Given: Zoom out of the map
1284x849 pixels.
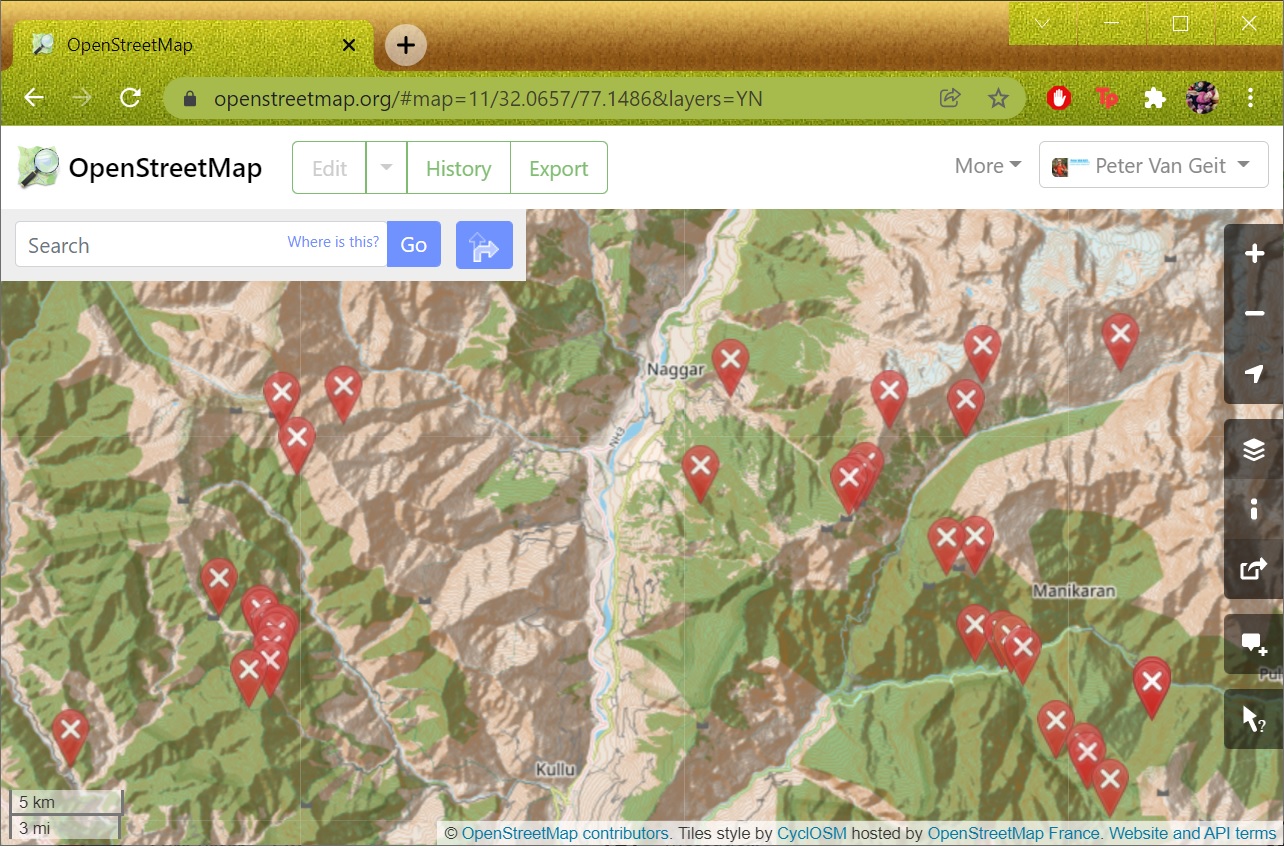Looking at the screenshot, I should 1254,314.
